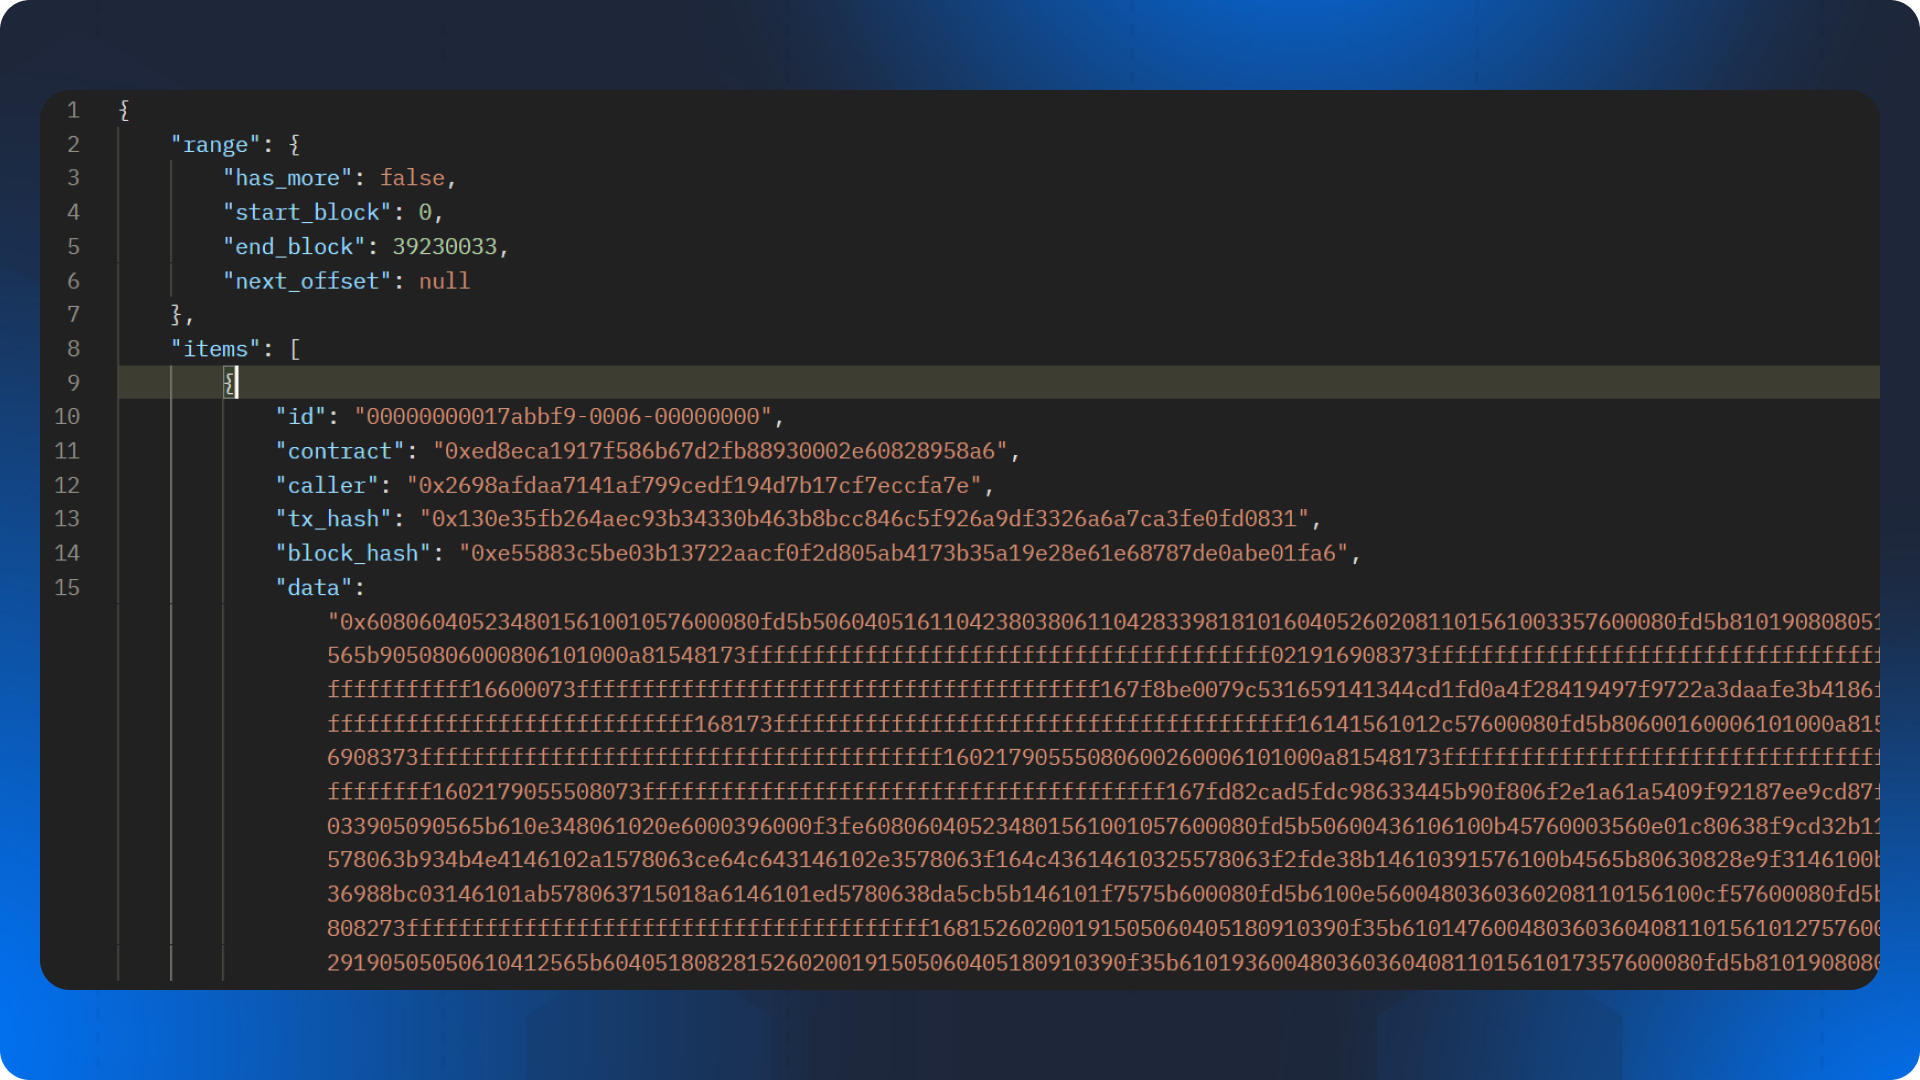
Task: Place cursor at opening brace on line 9
Action: click(229, 383)
